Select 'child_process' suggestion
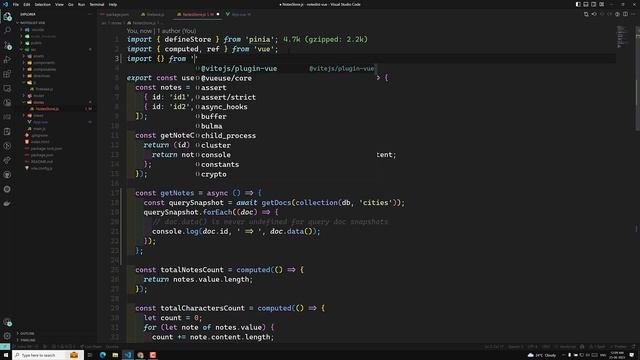The width and height of the screenshot is (640, 360). (285, 136)
